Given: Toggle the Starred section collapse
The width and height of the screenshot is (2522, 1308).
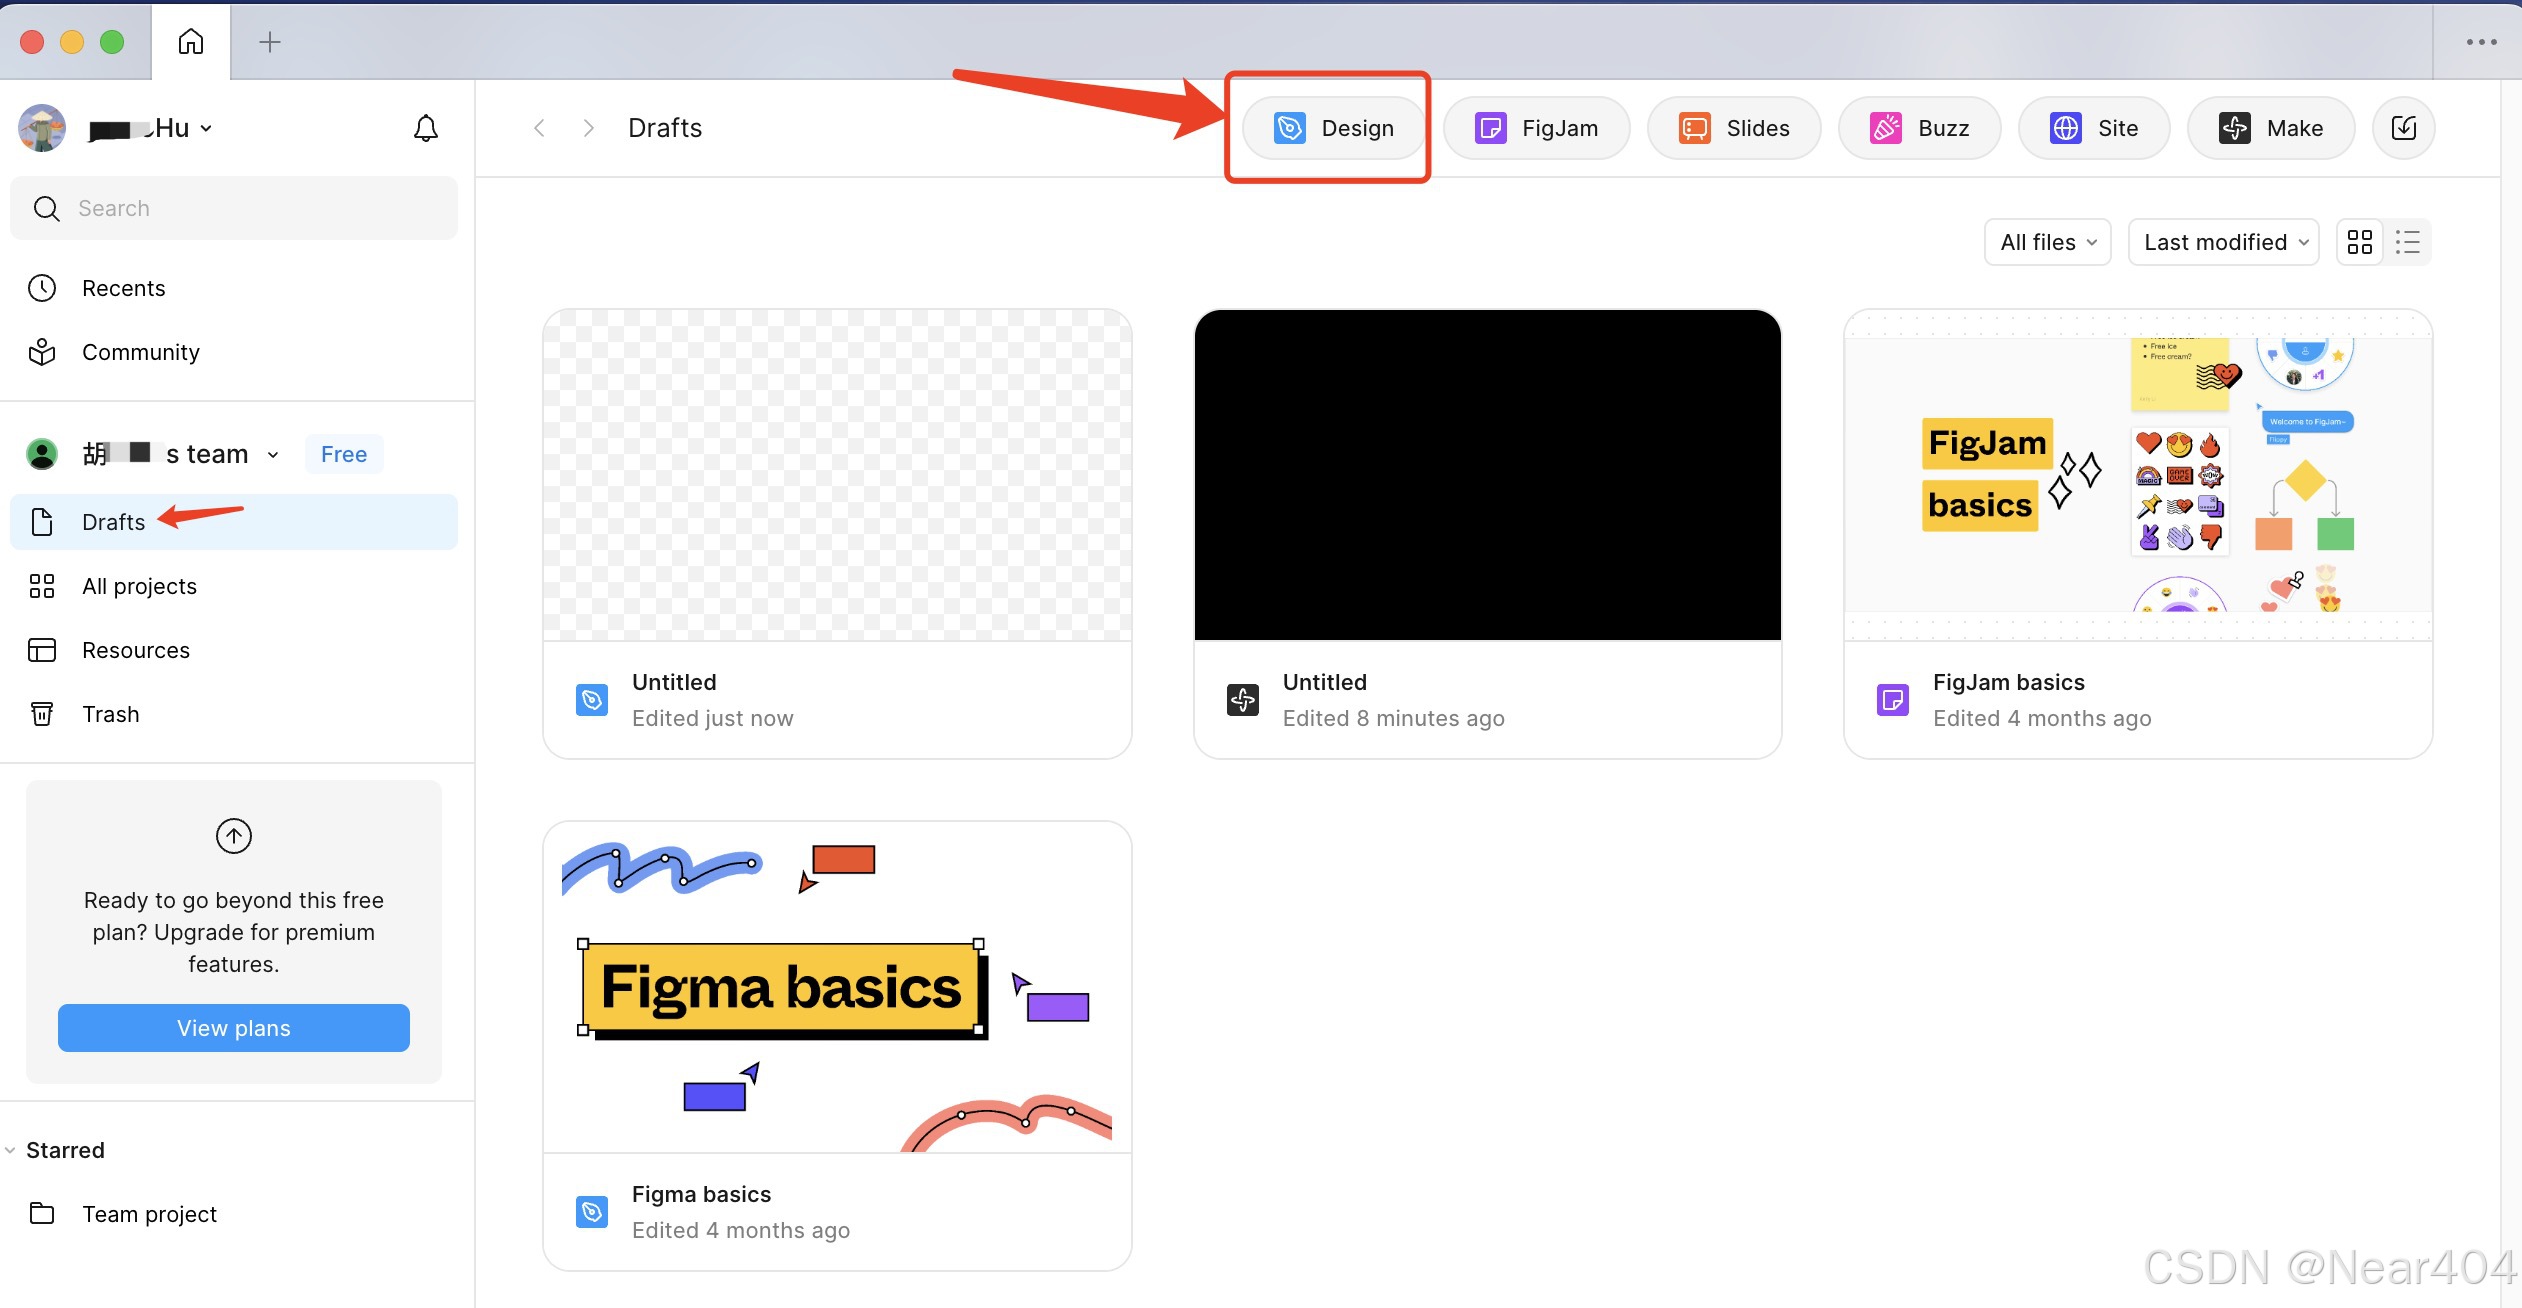Looking at the screenshot, I should pos(10,1149).
